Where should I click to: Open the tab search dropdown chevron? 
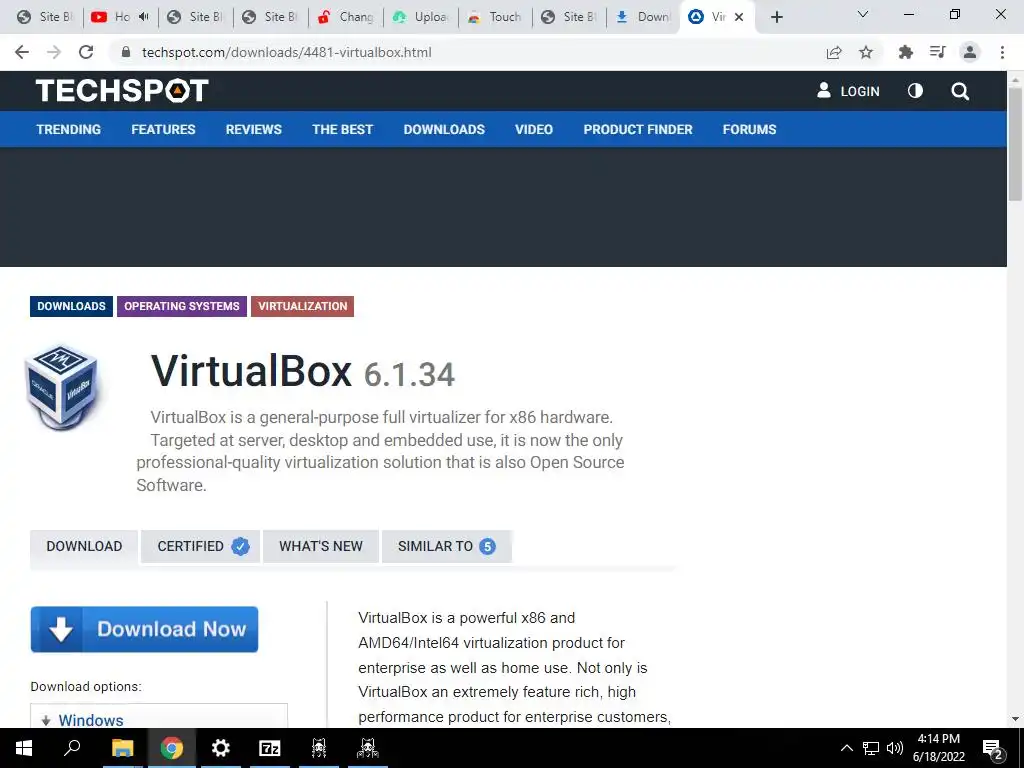coord(863,14)
